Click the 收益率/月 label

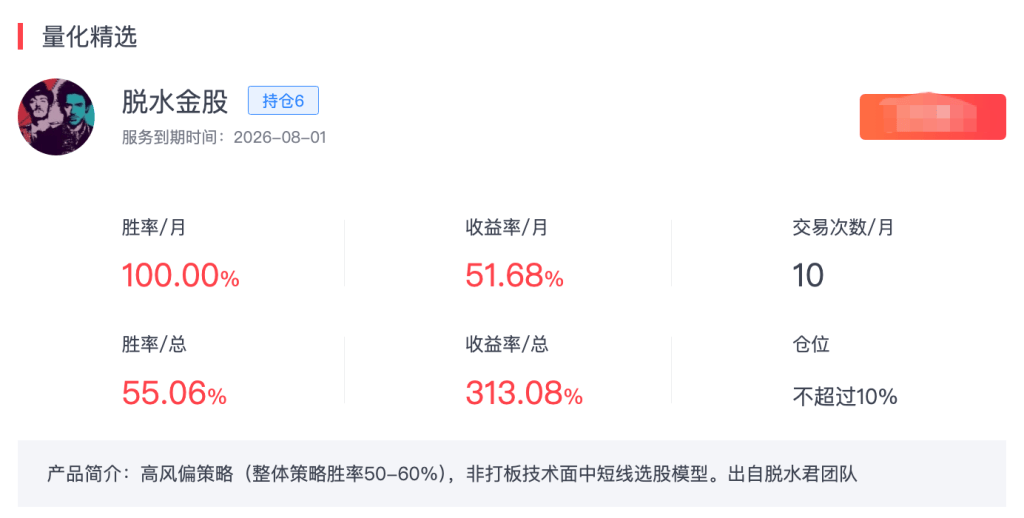tap(506, 227)
